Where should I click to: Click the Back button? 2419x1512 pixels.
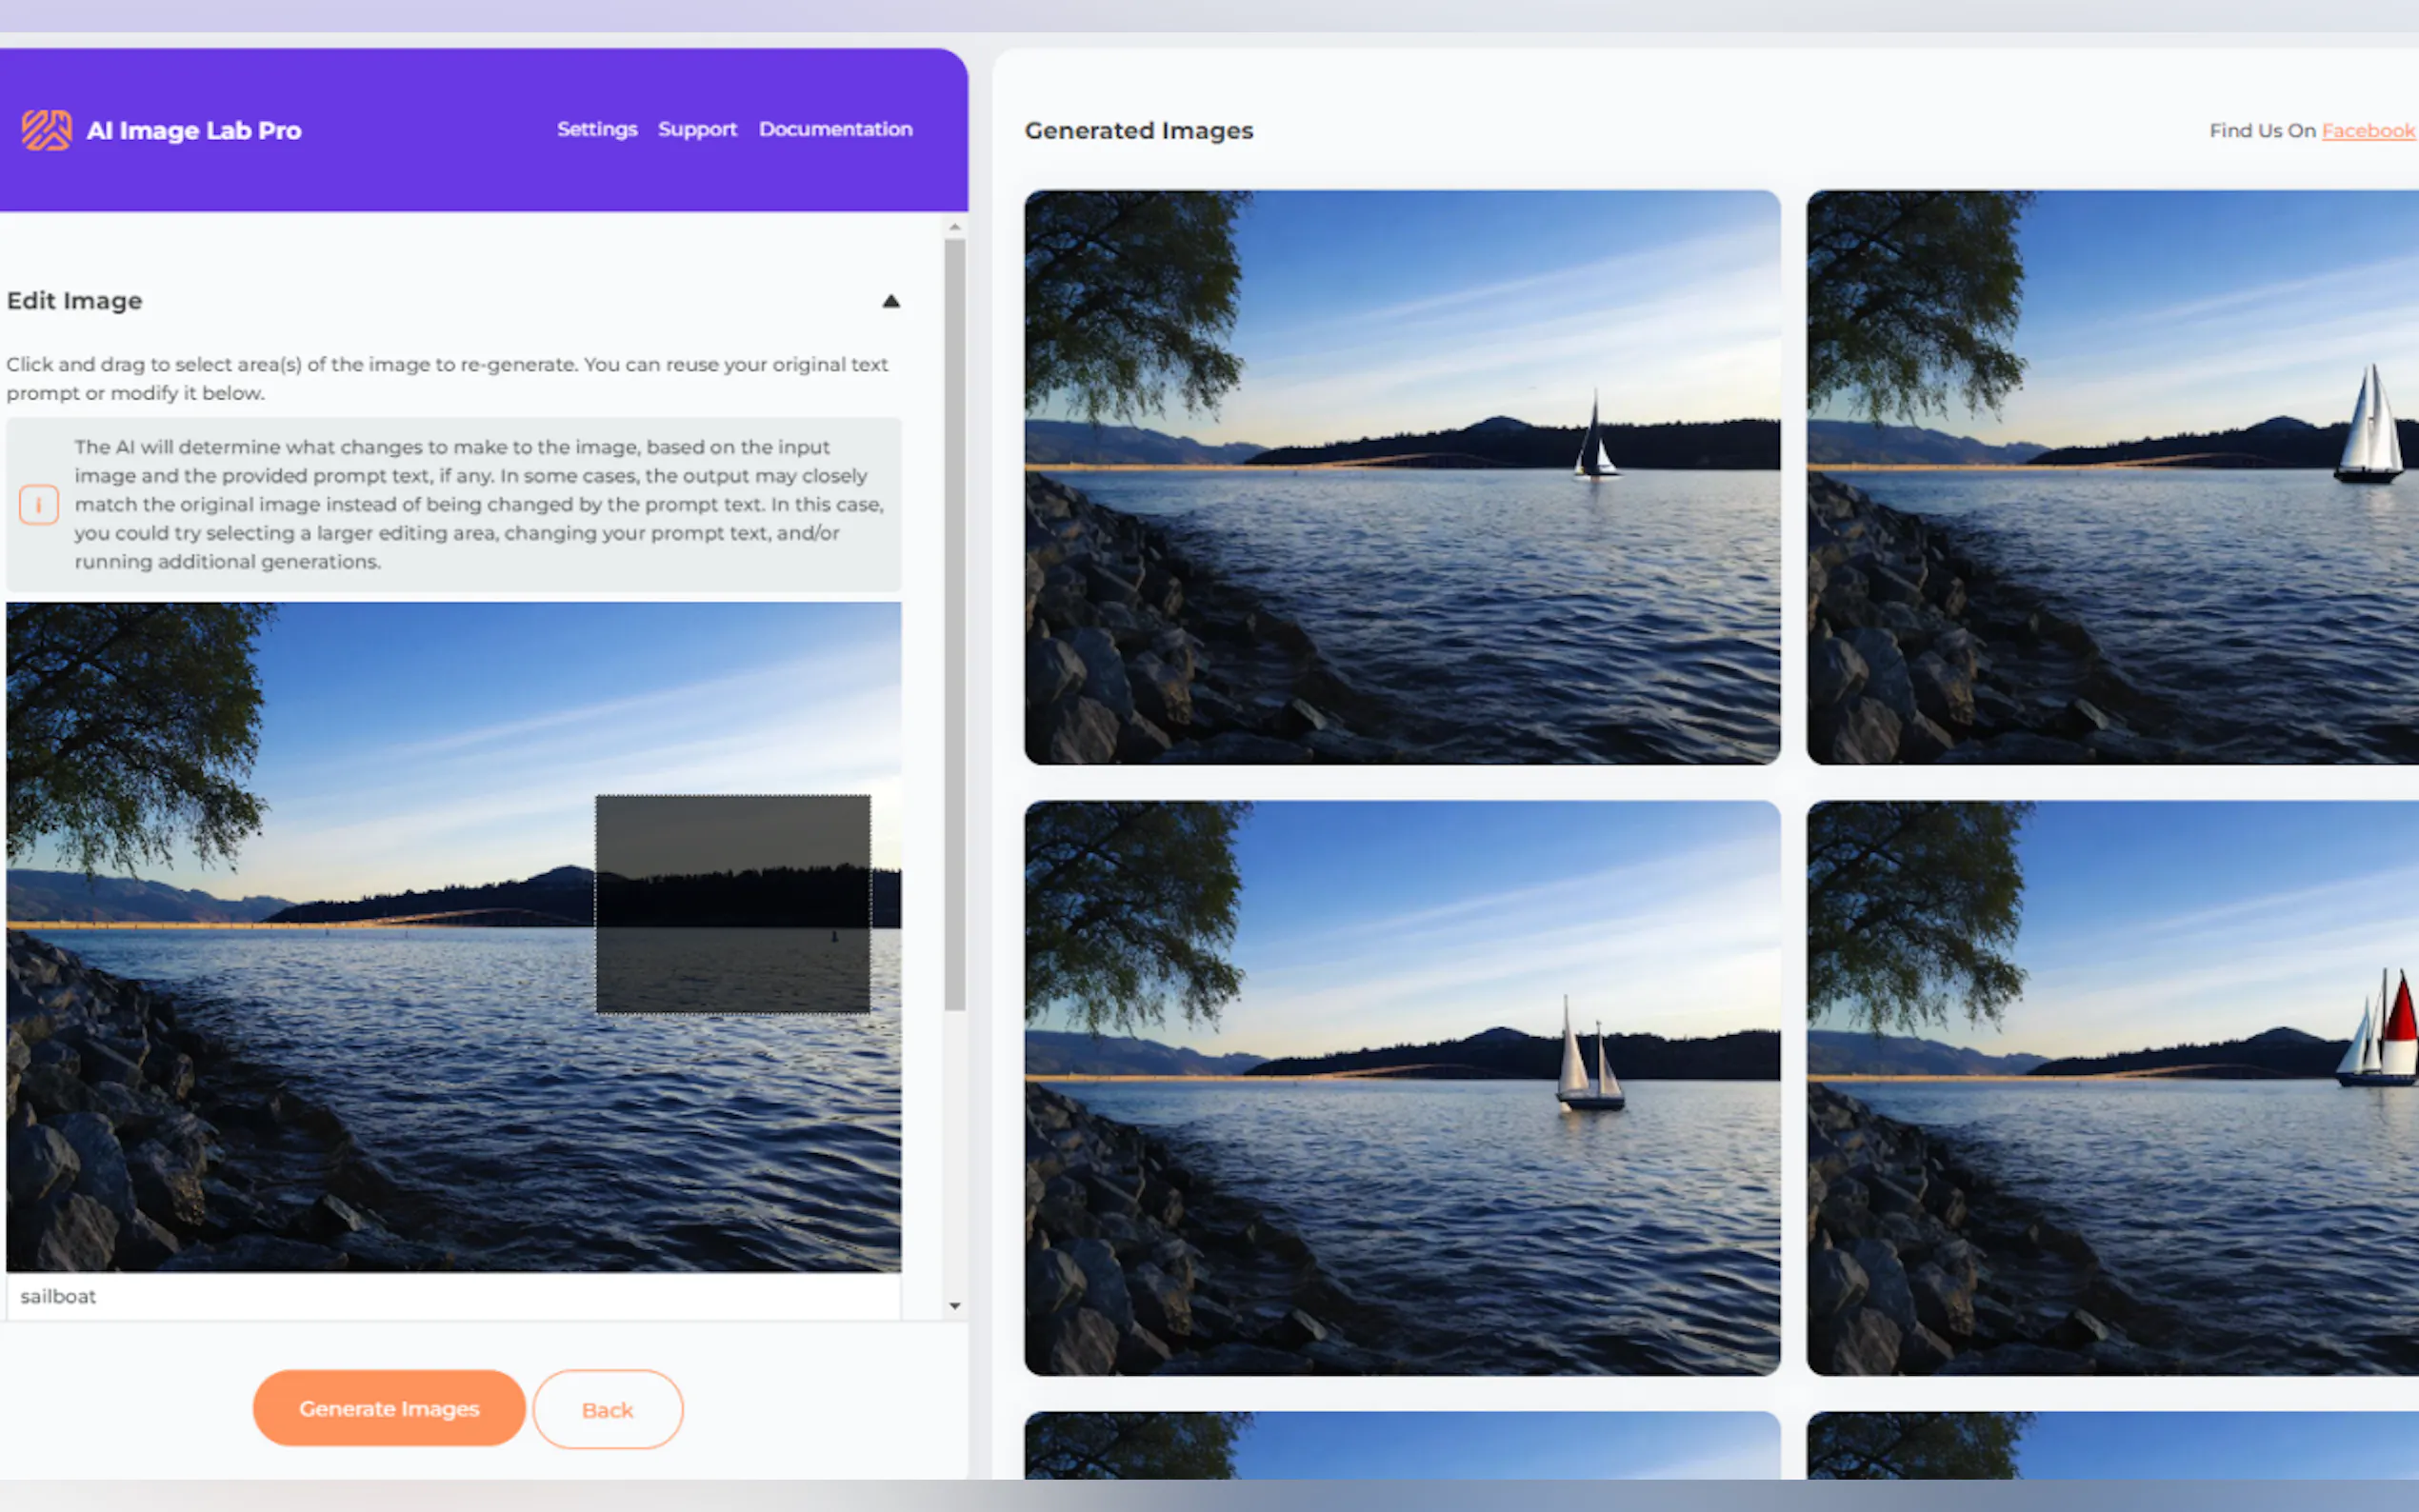[608, 1409]
